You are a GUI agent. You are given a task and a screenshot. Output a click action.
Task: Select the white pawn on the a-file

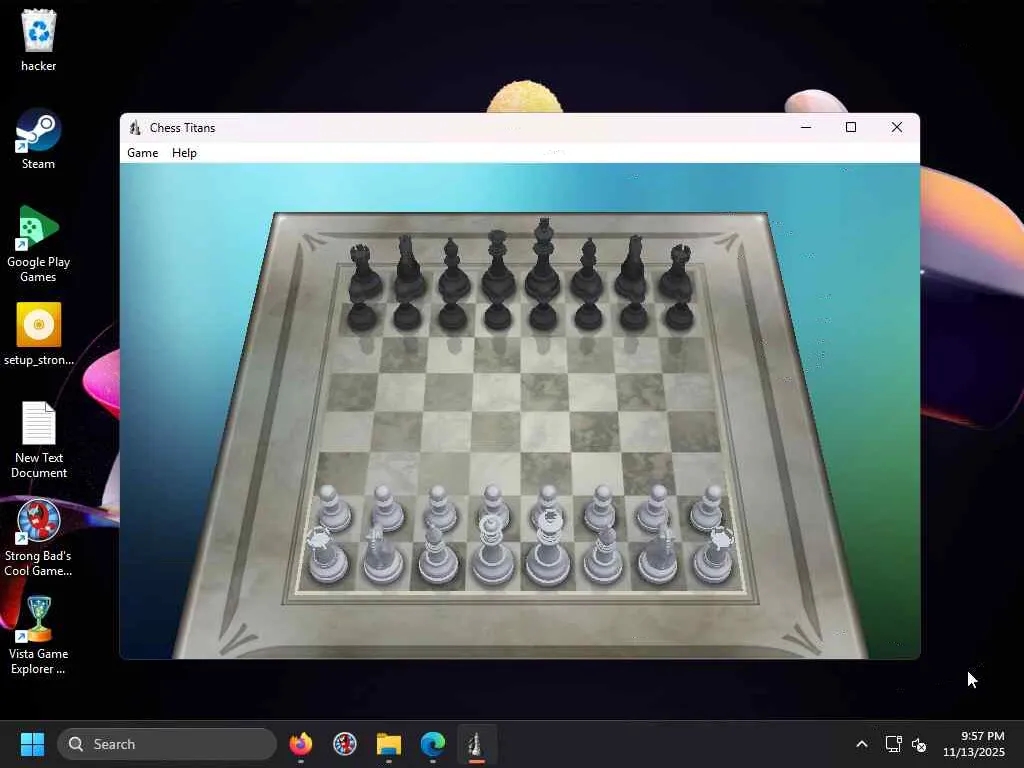tap(334, 508)
